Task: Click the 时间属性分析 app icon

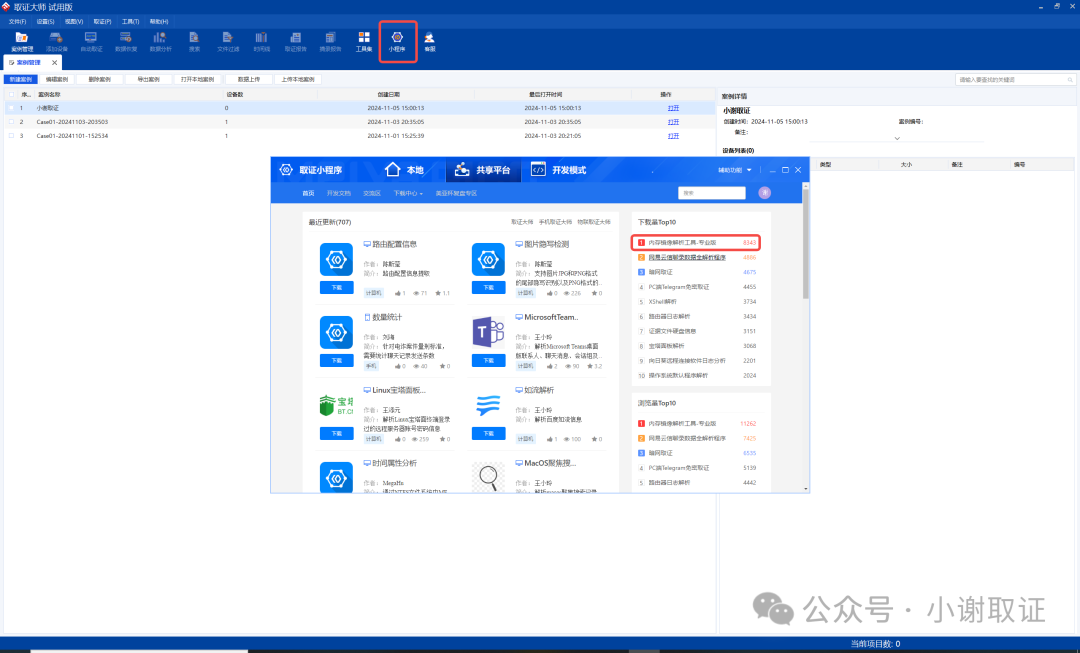Action: click(x=336, y=477)
